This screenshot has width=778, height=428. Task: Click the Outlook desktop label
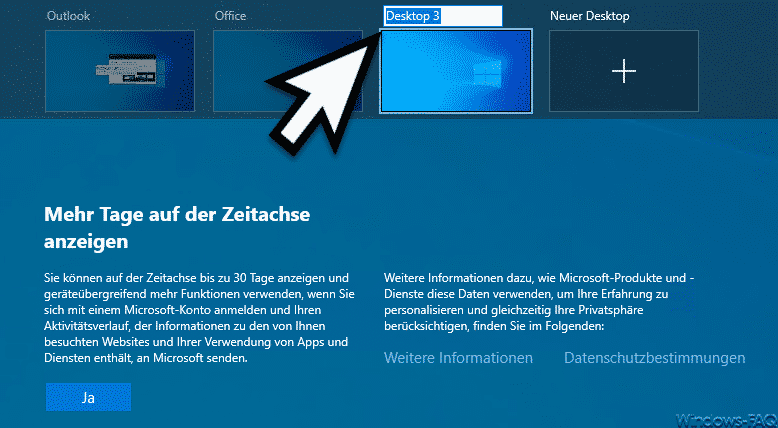click(68, 16)
